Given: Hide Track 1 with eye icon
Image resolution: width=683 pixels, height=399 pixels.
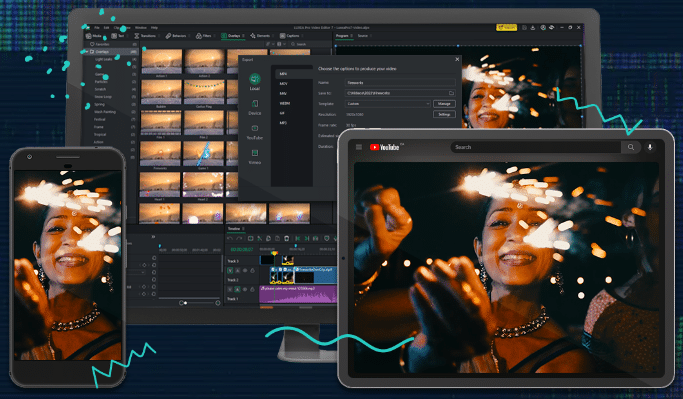Looking at the screenshot, I should 245,289.
